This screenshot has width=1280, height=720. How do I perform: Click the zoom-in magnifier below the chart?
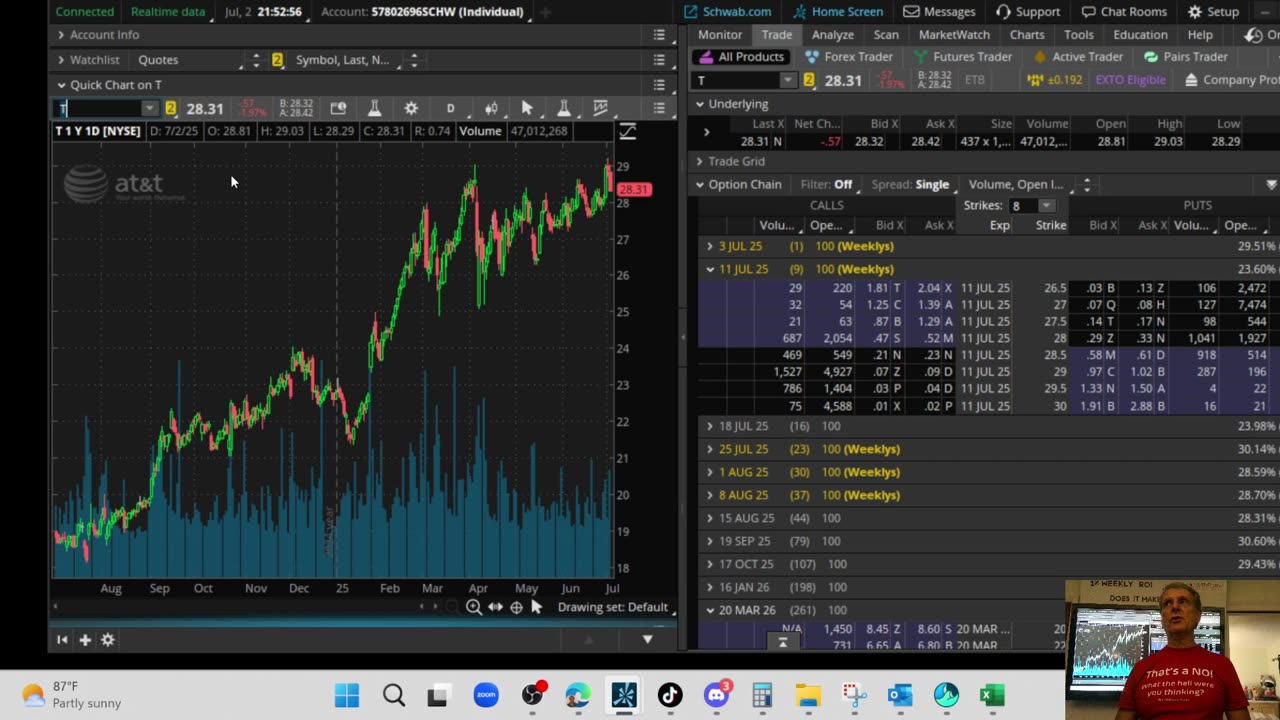474,607
